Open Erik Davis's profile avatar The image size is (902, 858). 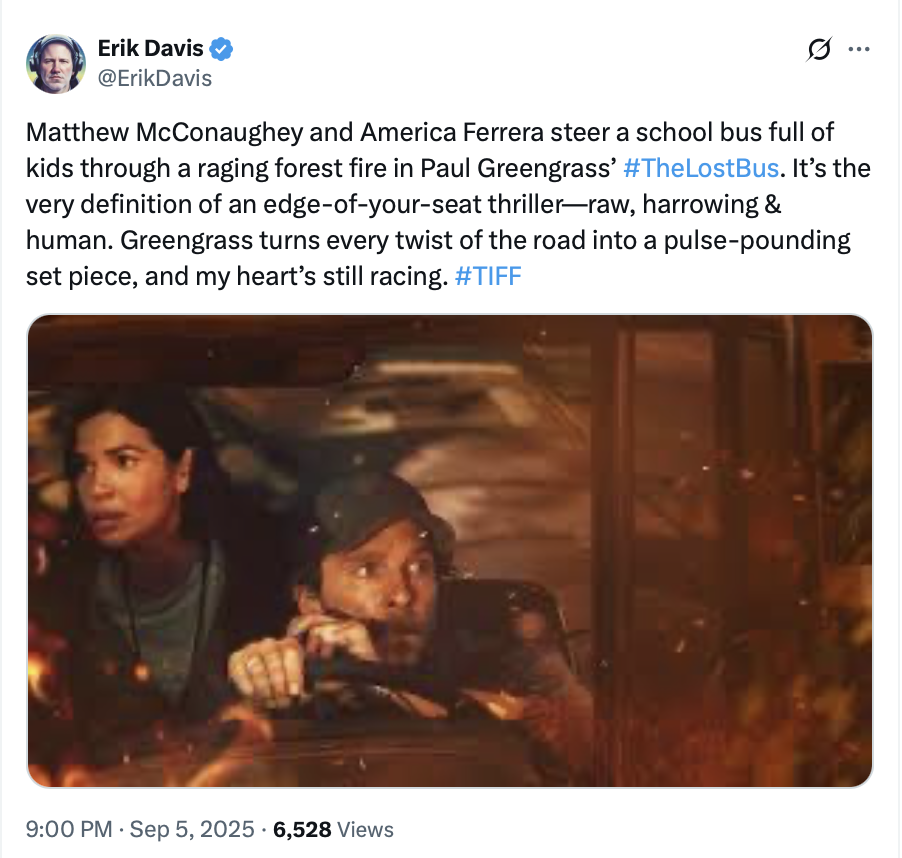pos(55,63)
